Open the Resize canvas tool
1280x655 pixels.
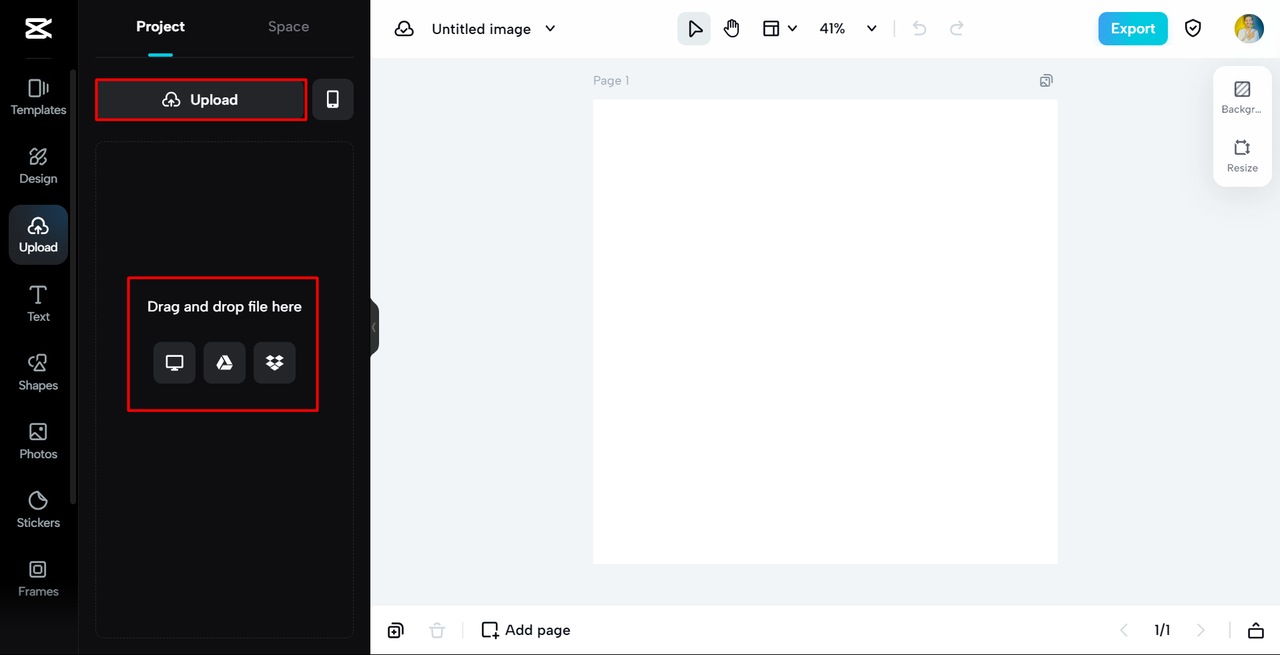(x=1242, y=155)
